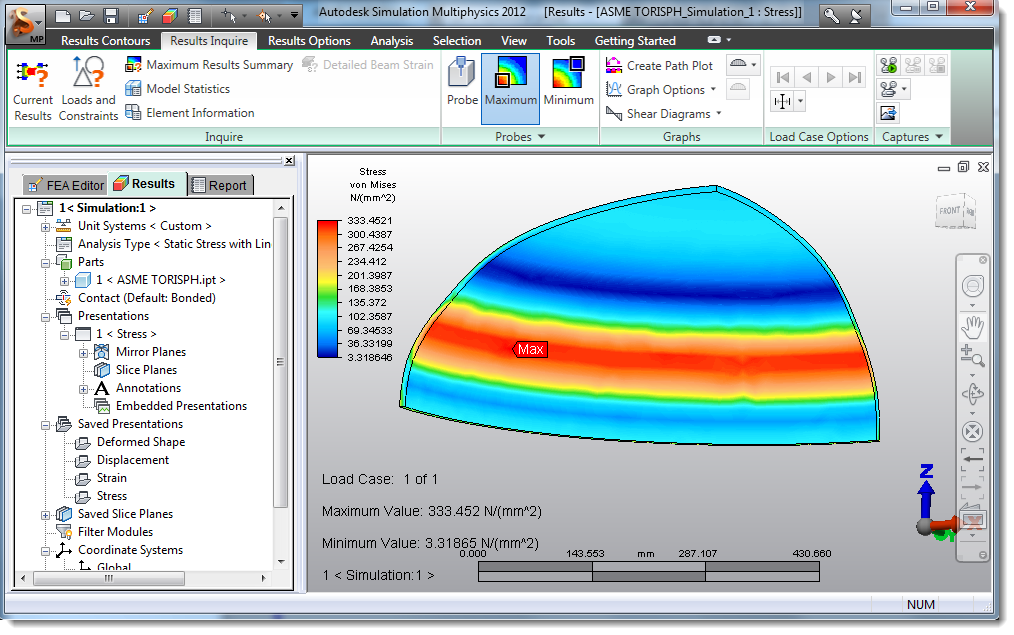Open the Getting Started tab

tap(635, 40)
